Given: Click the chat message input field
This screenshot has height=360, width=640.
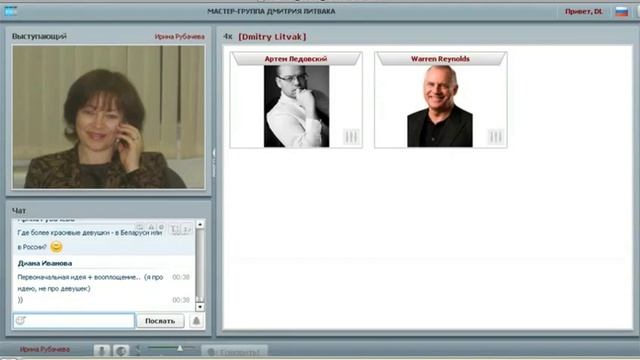Looking at the screenshot, I should pyautogui.click(x=73, y=321).
